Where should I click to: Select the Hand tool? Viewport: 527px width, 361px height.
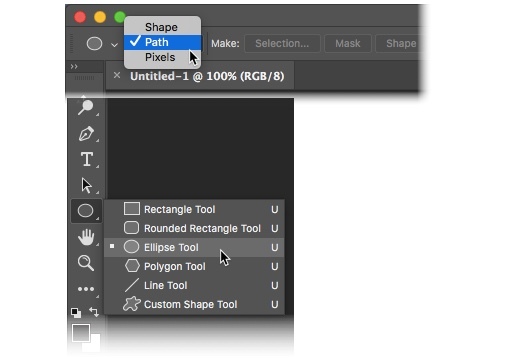[x=86, y=237]
